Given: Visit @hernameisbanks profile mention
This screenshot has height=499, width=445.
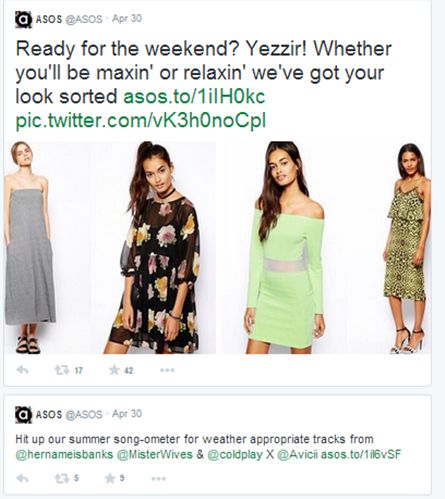Looking at the screenshot, I should 64,454.
